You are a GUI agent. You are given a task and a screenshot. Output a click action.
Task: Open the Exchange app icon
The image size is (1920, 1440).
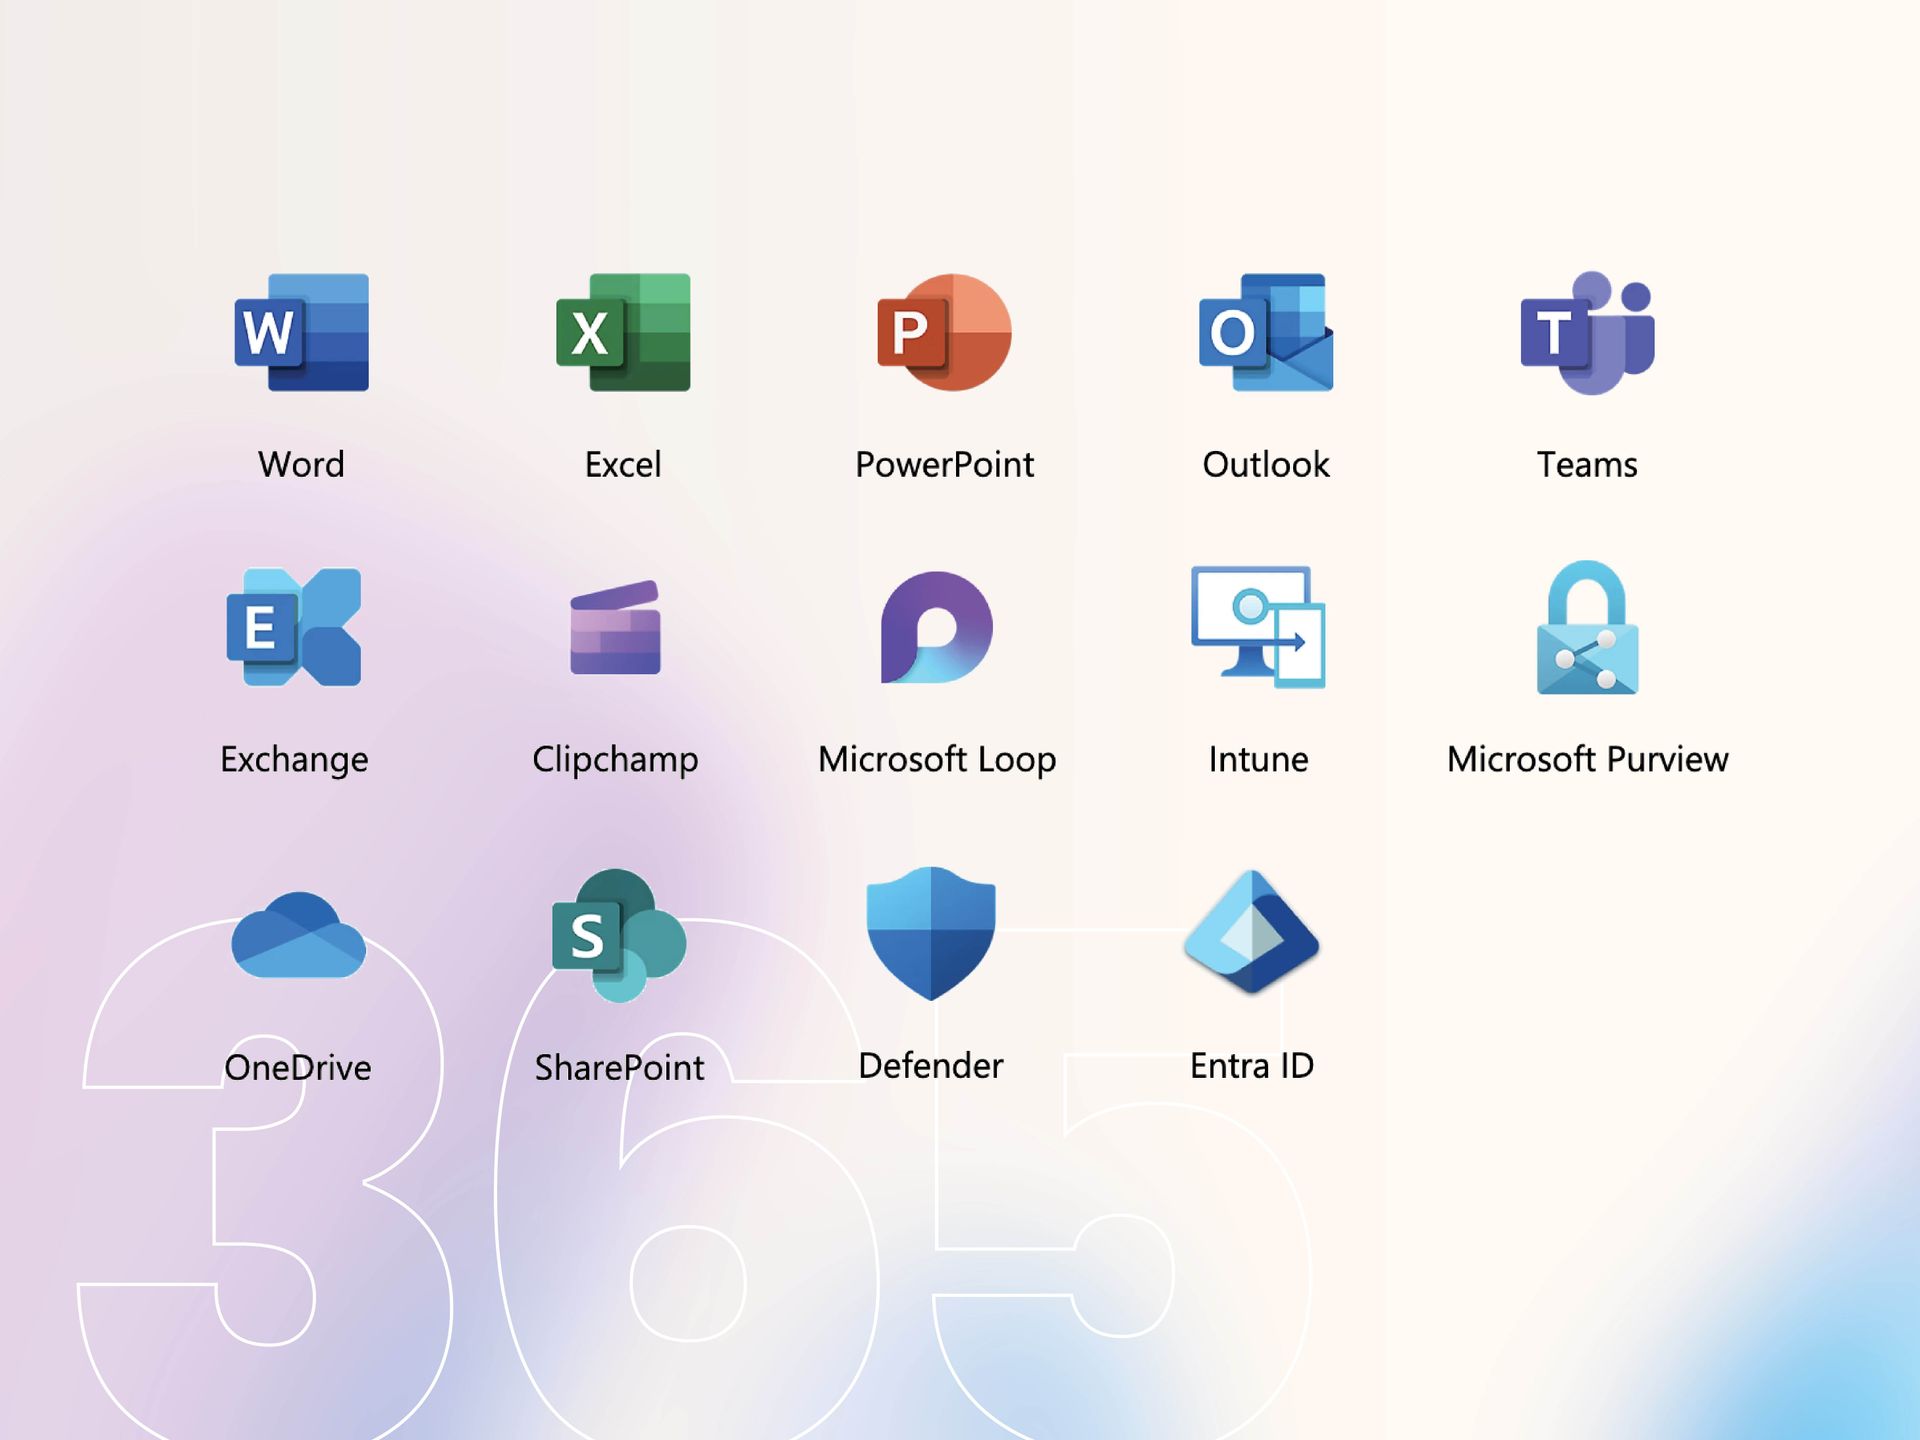[x=294, y=627]
